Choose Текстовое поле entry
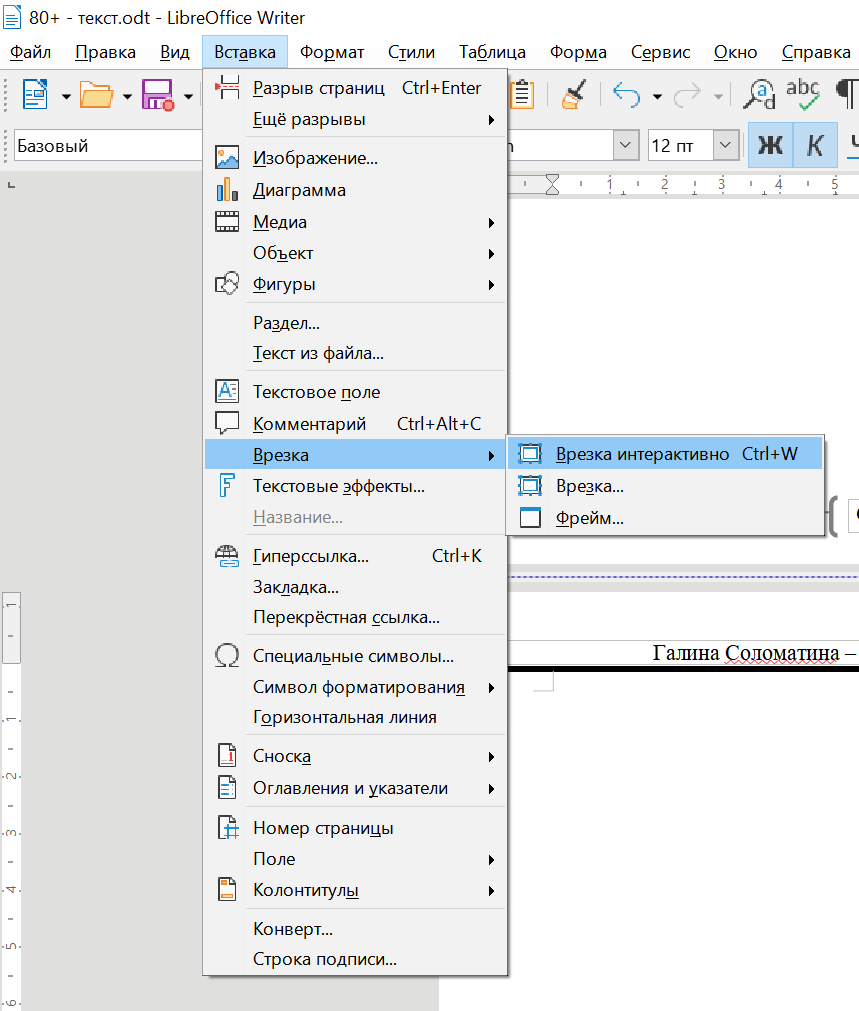Image resolution: width=859 pixels, height=1011 pixels. click(x=355, y=392)
